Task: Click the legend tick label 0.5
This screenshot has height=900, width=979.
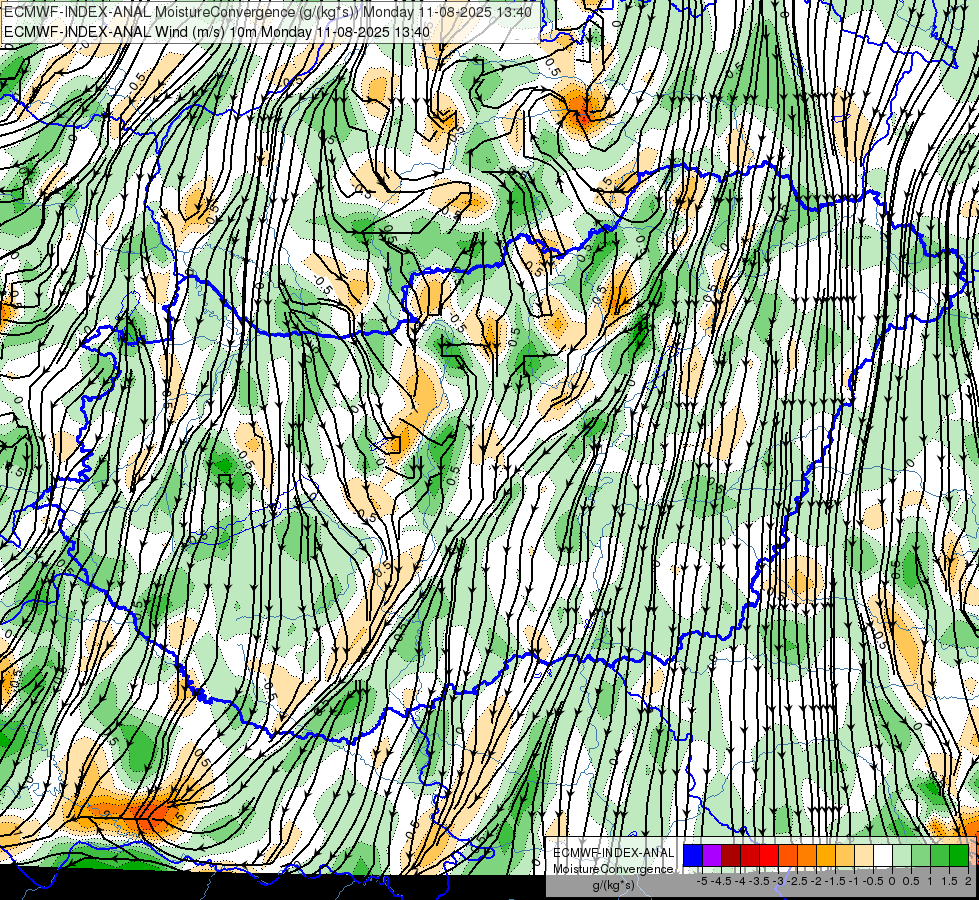Action: point(912,881)
